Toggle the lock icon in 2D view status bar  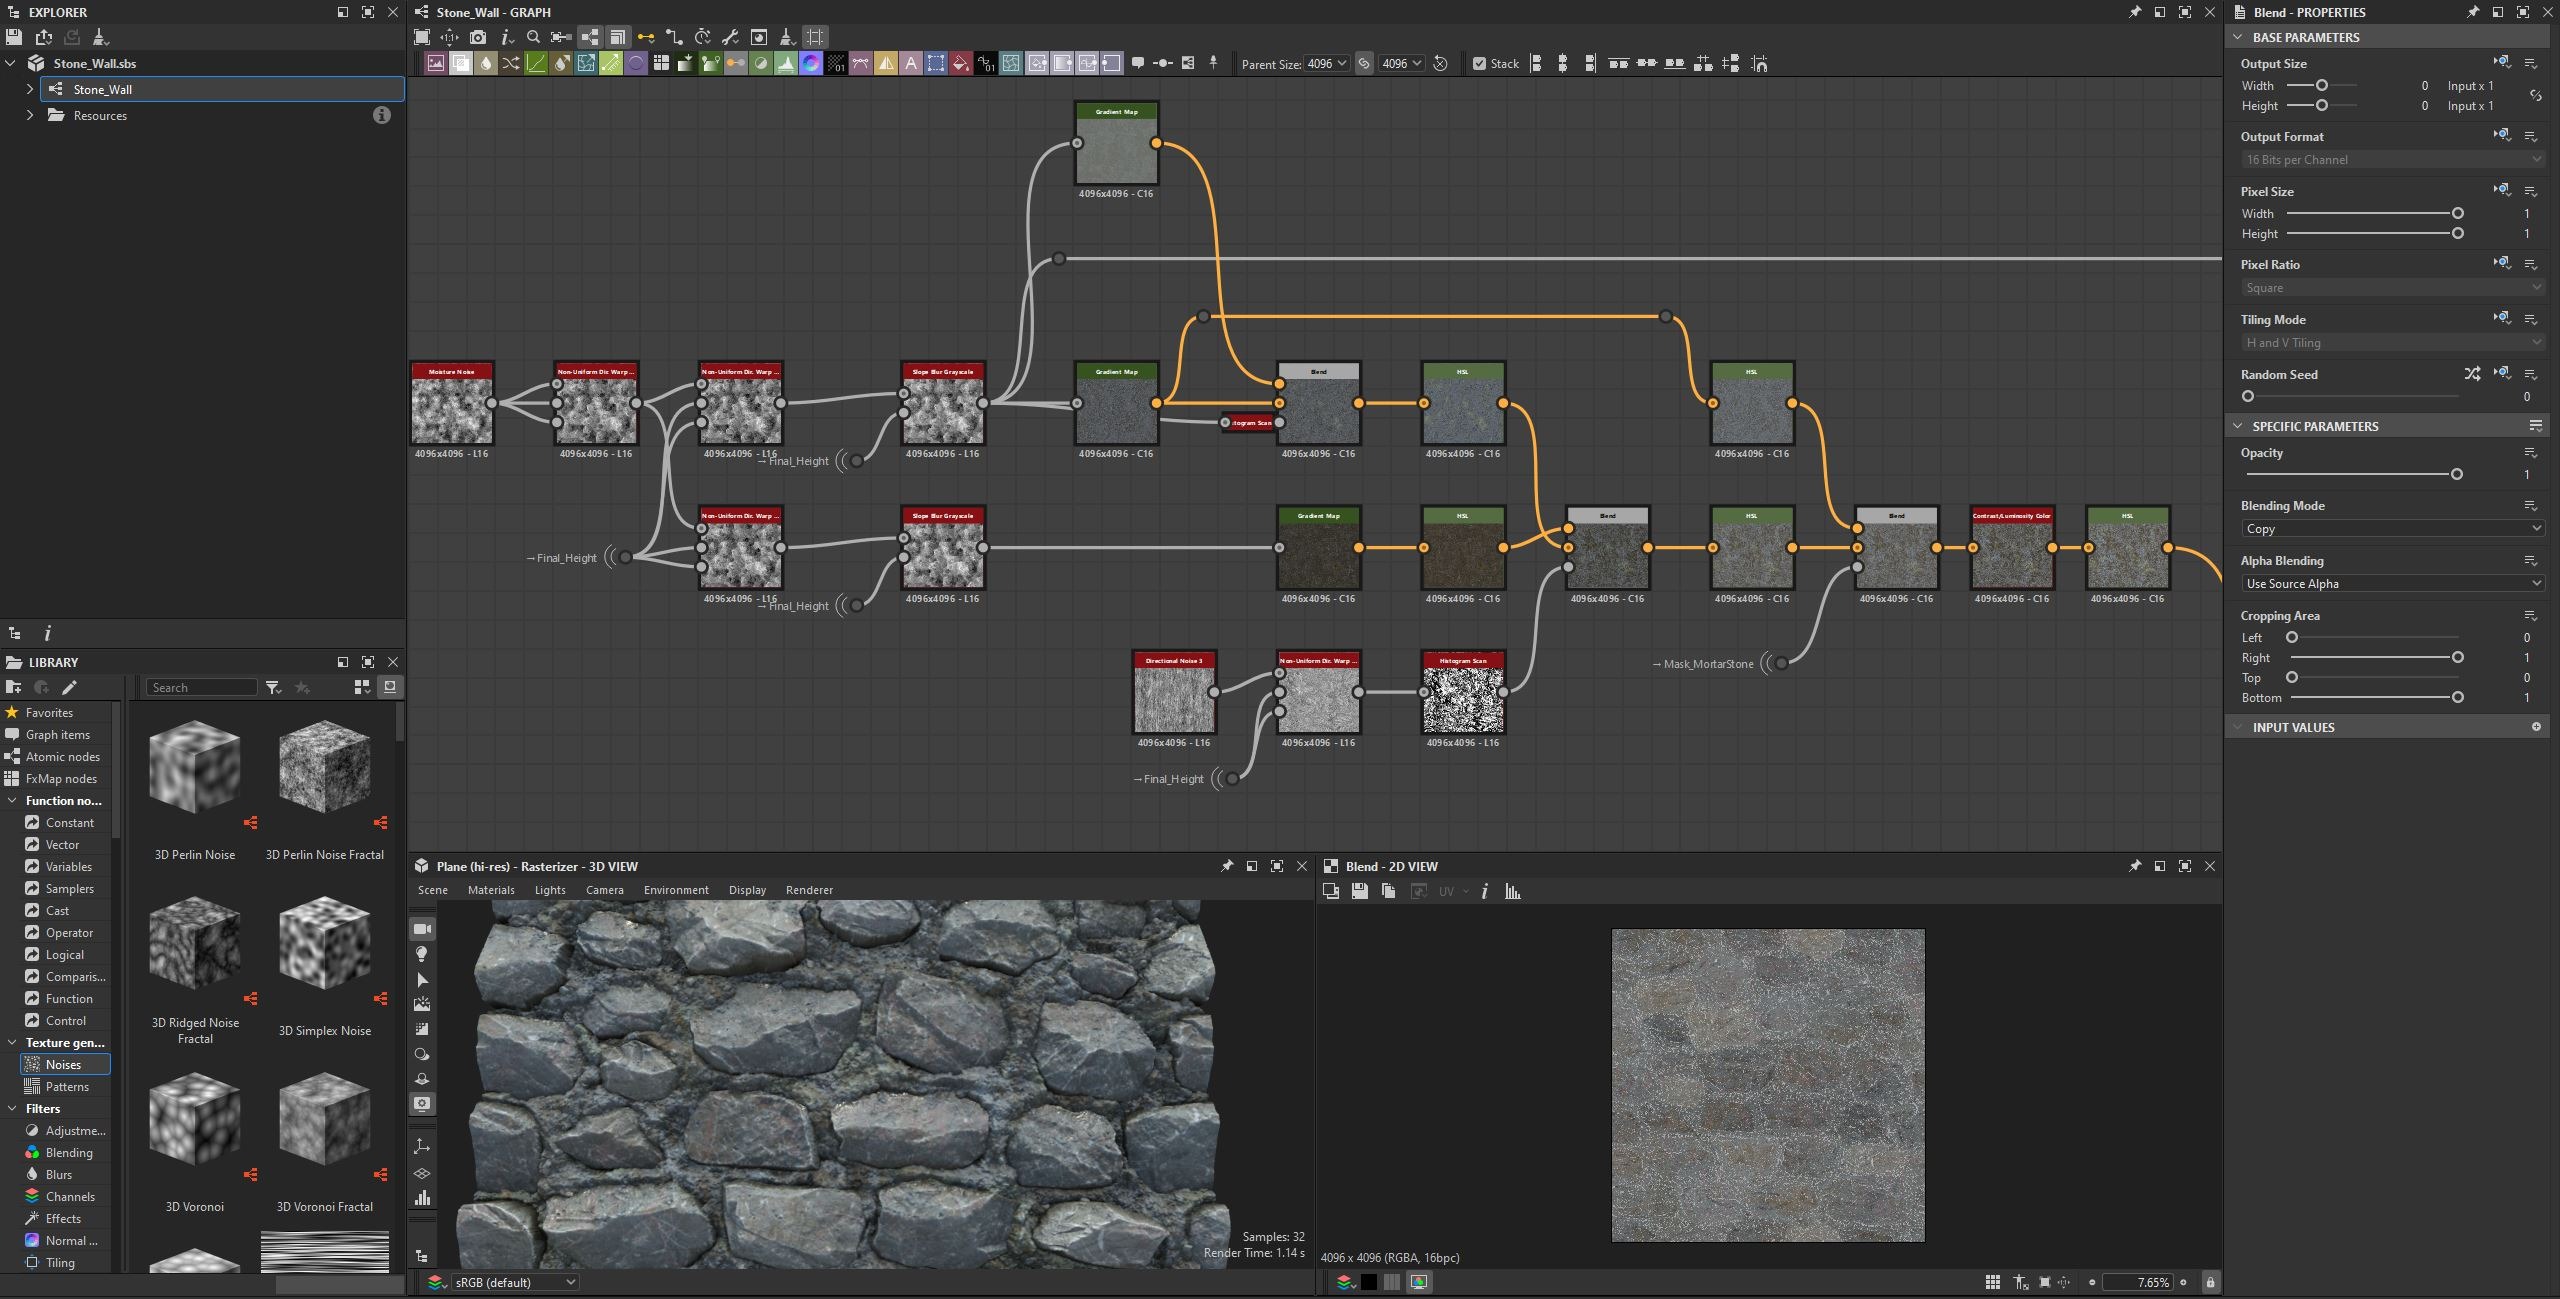tap(2210, 1282)
